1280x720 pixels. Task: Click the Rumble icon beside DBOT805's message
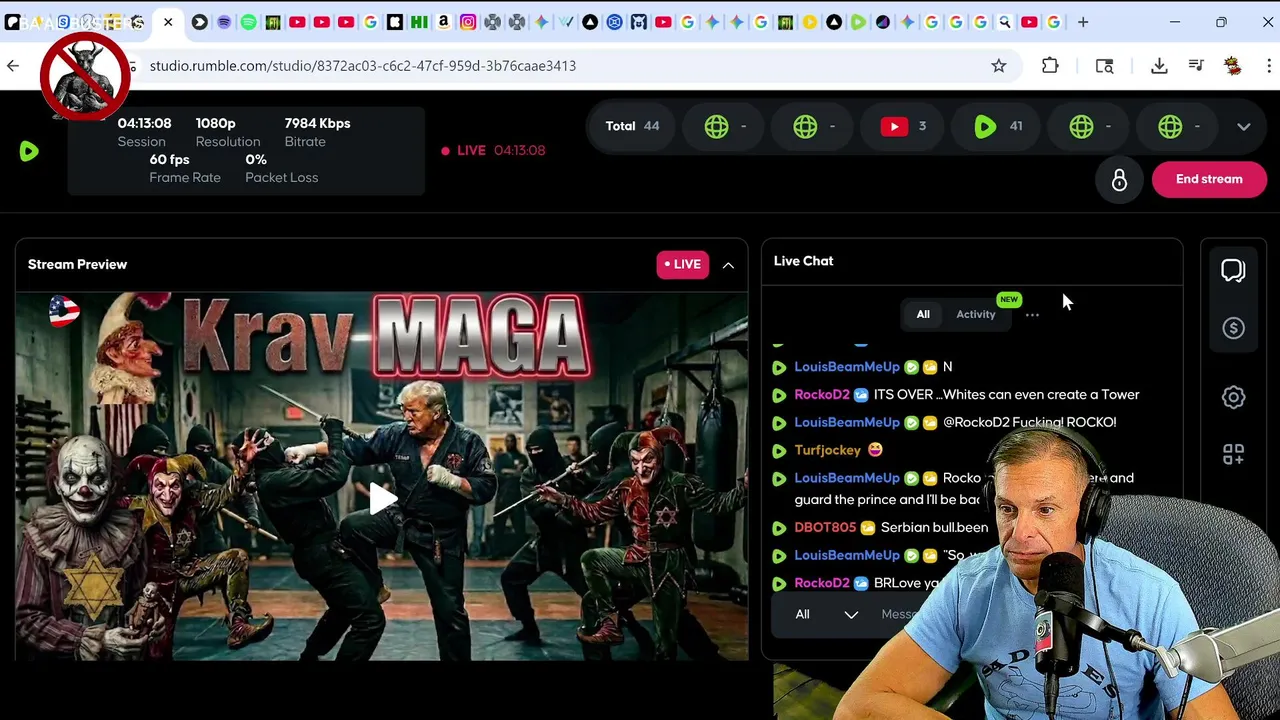click(779, 528)
